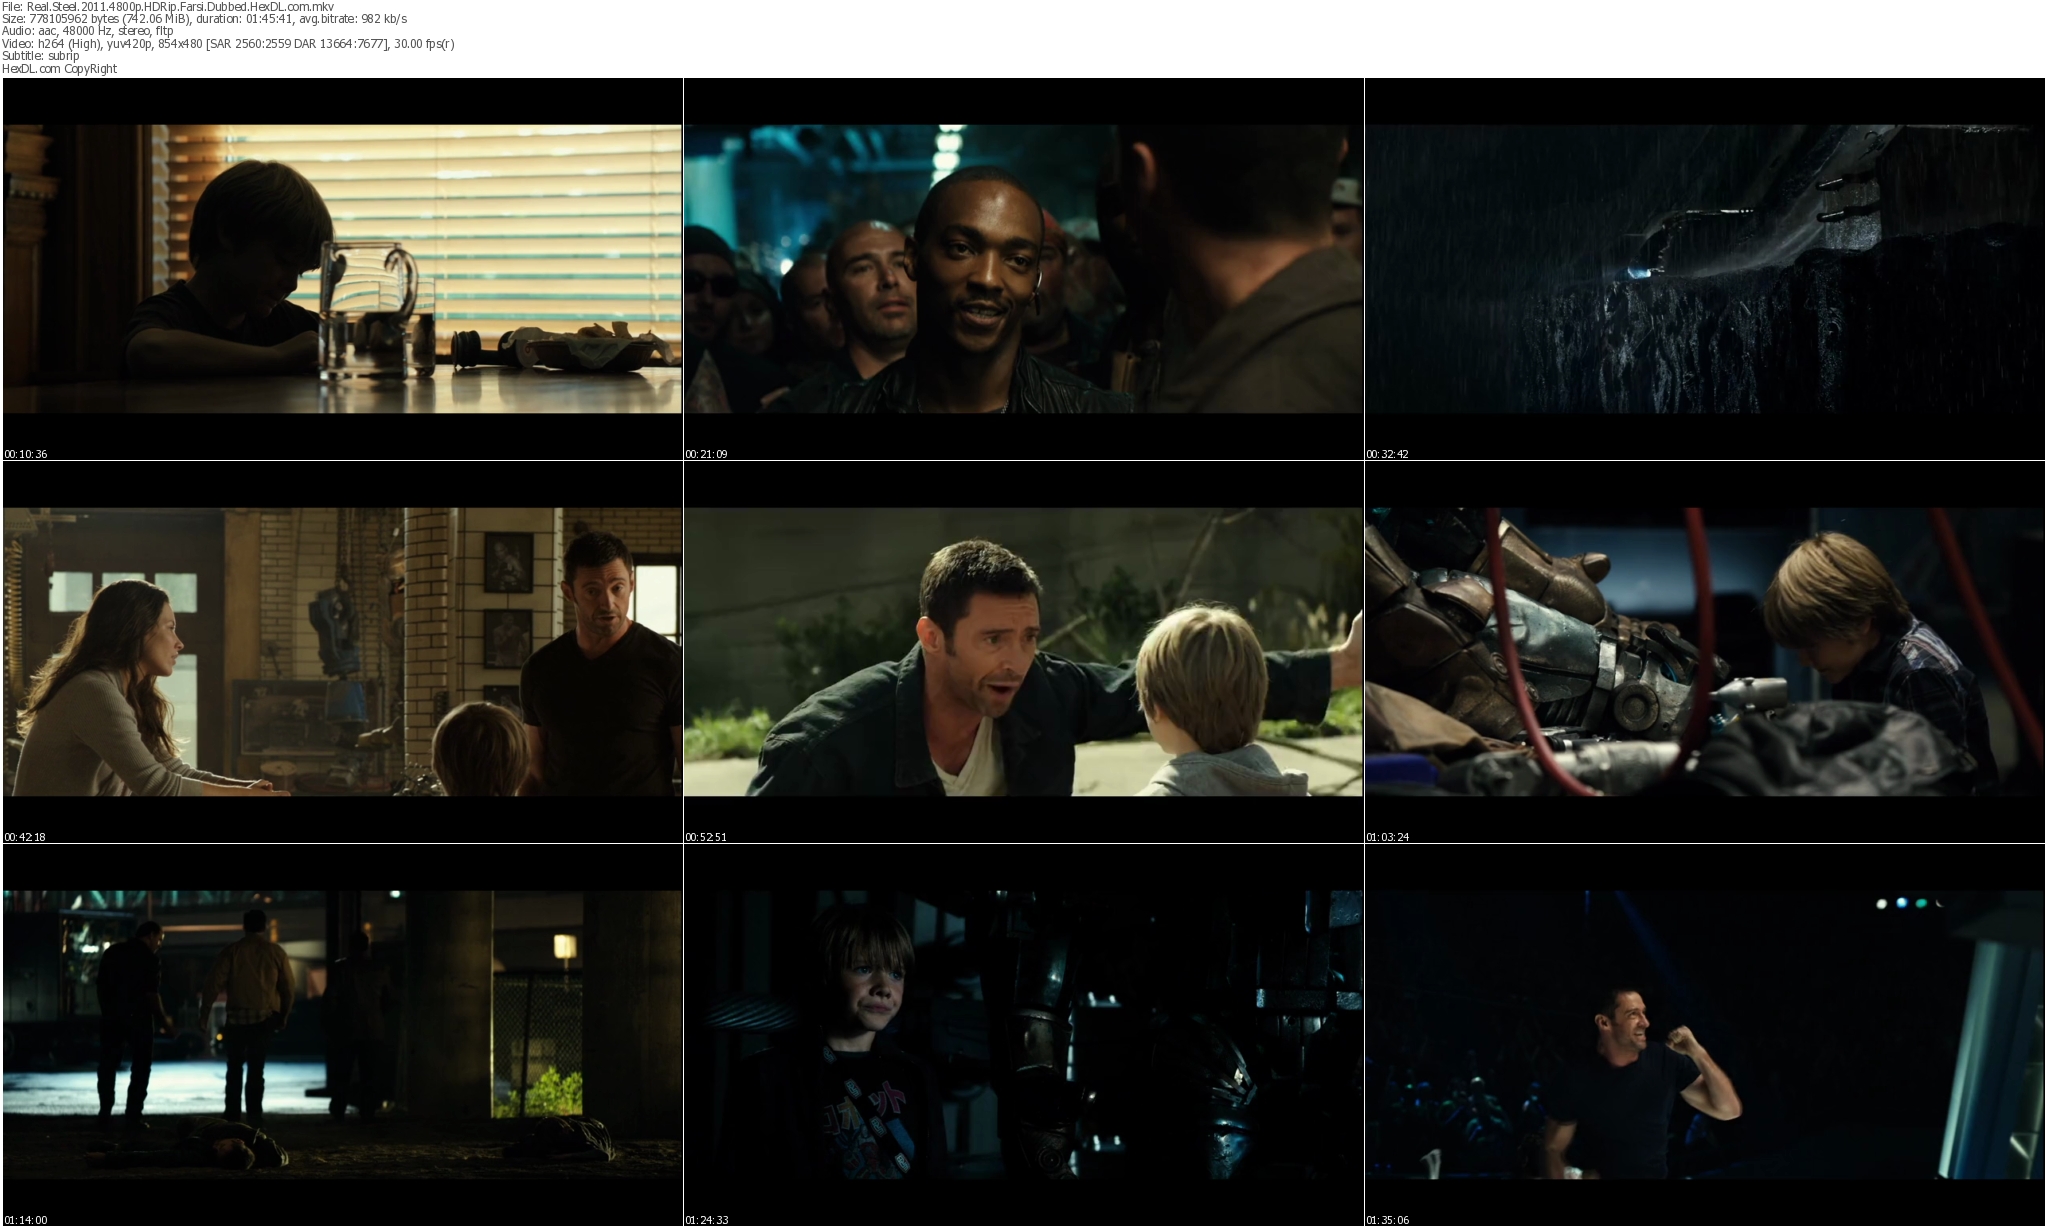Click the 01:14:00 timestamp label
Image resolution: width=2048 pixels, height=1227 pixels.
pyautogui.click(x=26, y=1220)
